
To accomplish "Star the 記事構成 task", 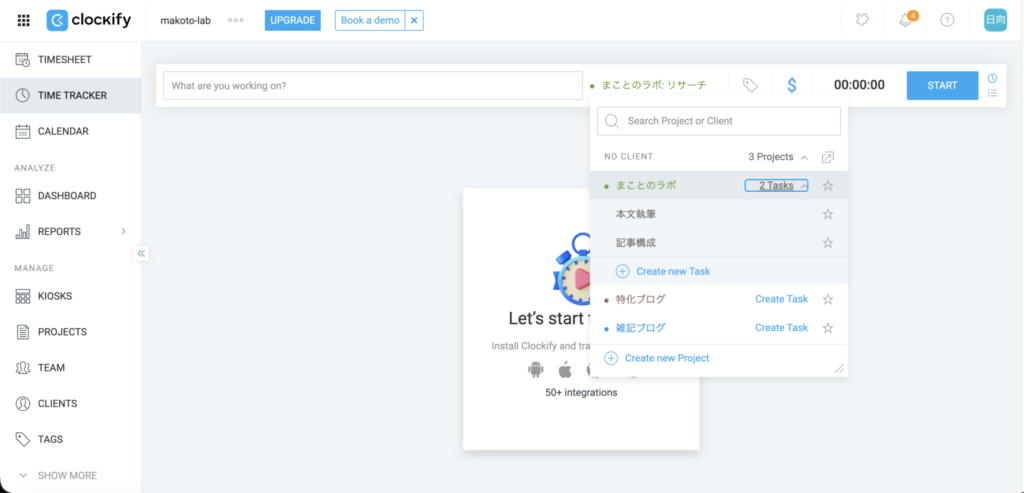I will point(827,243).
